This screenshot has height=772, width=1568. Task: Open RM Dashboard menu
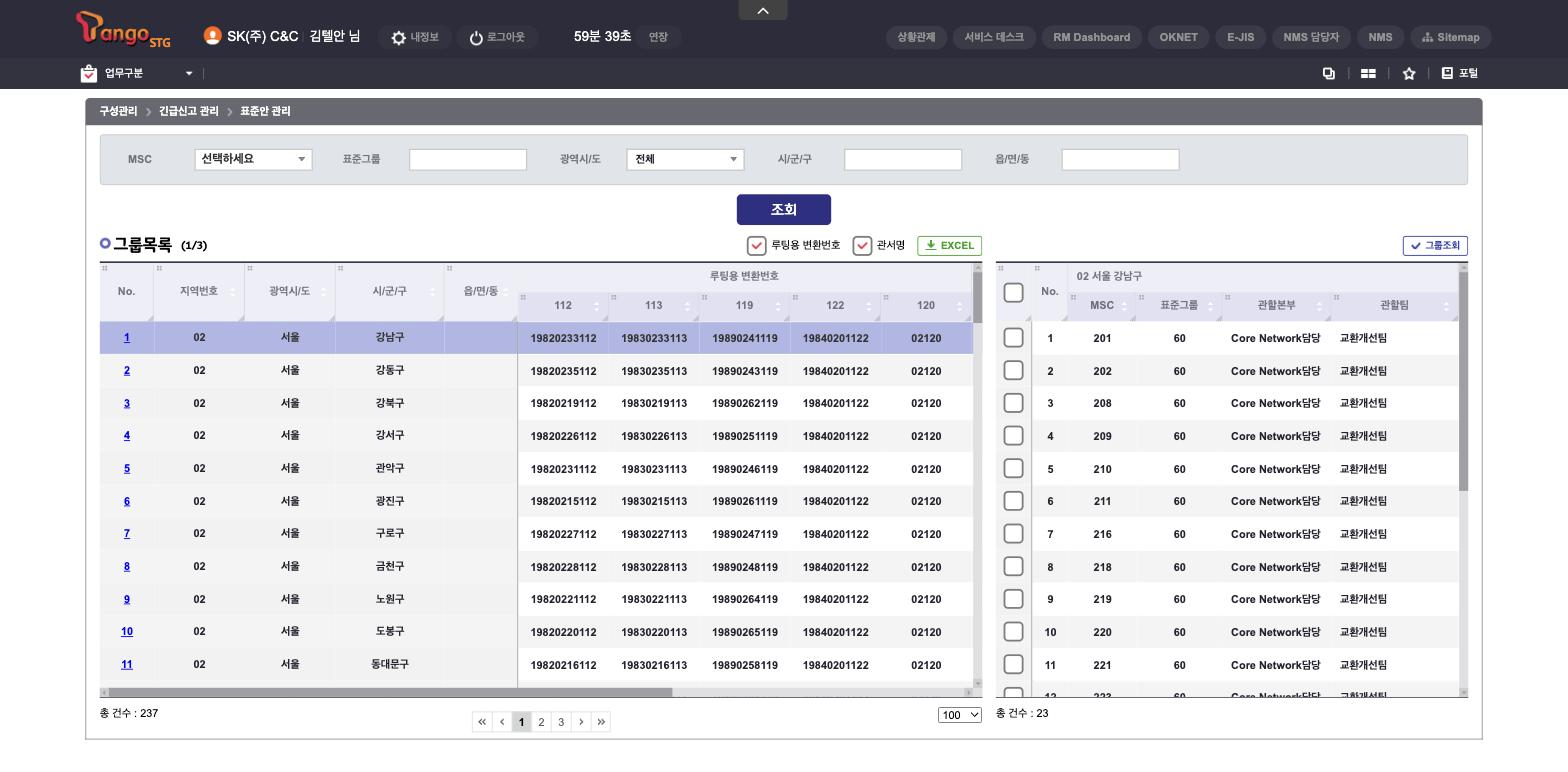(1092, 37)
